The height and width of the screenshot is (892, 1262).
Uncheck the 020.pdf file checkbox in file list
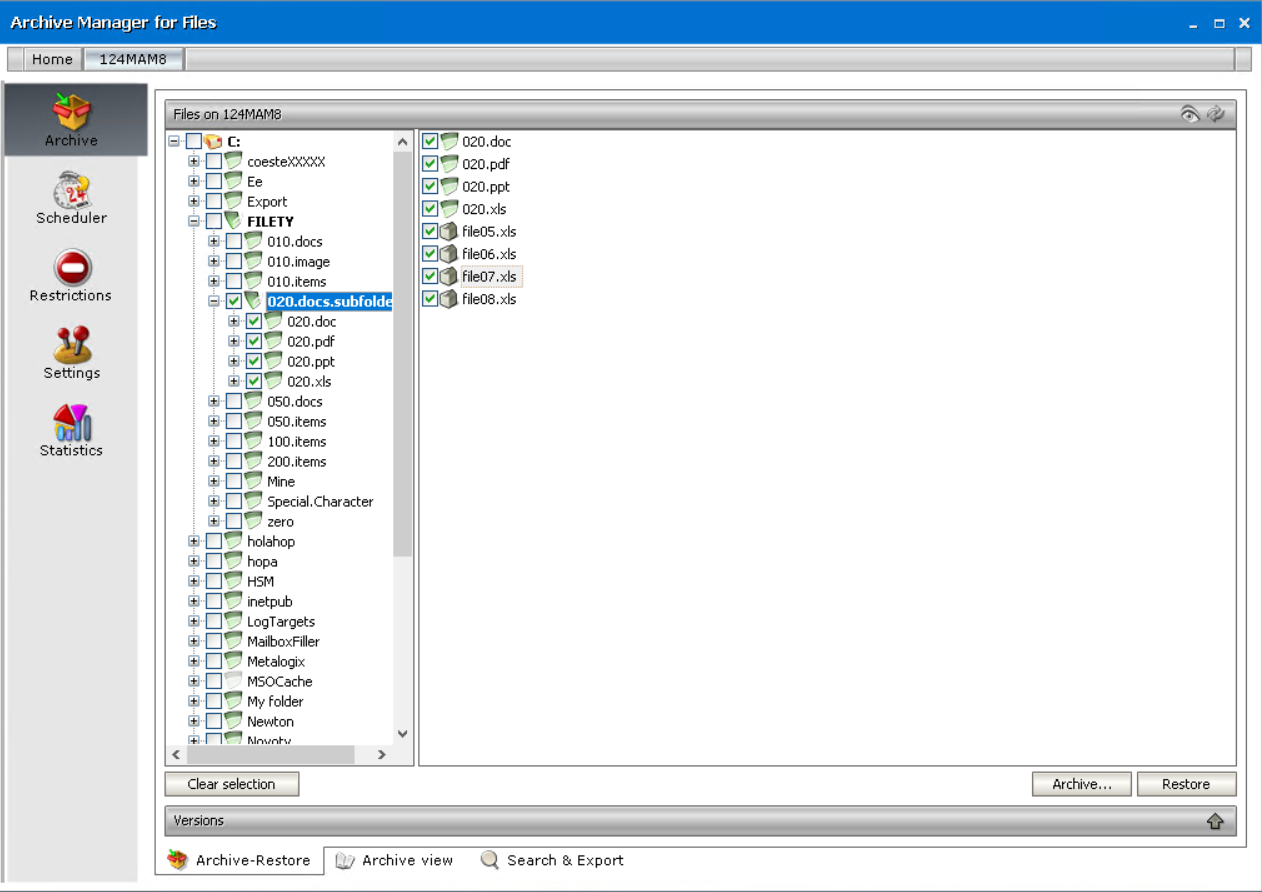[x=430, y=164]
